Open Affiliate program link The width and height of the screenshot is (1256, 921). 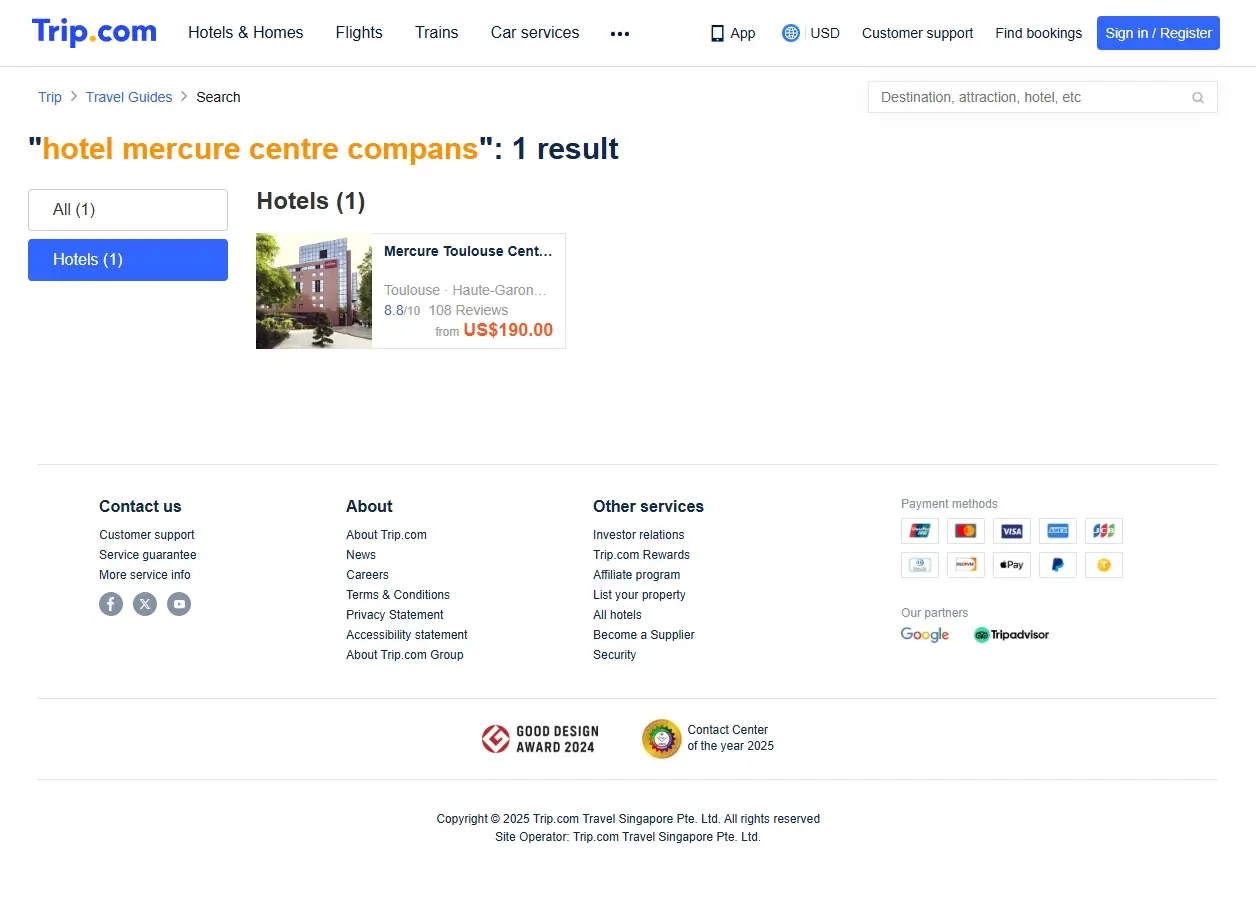[x=637, y=575]
